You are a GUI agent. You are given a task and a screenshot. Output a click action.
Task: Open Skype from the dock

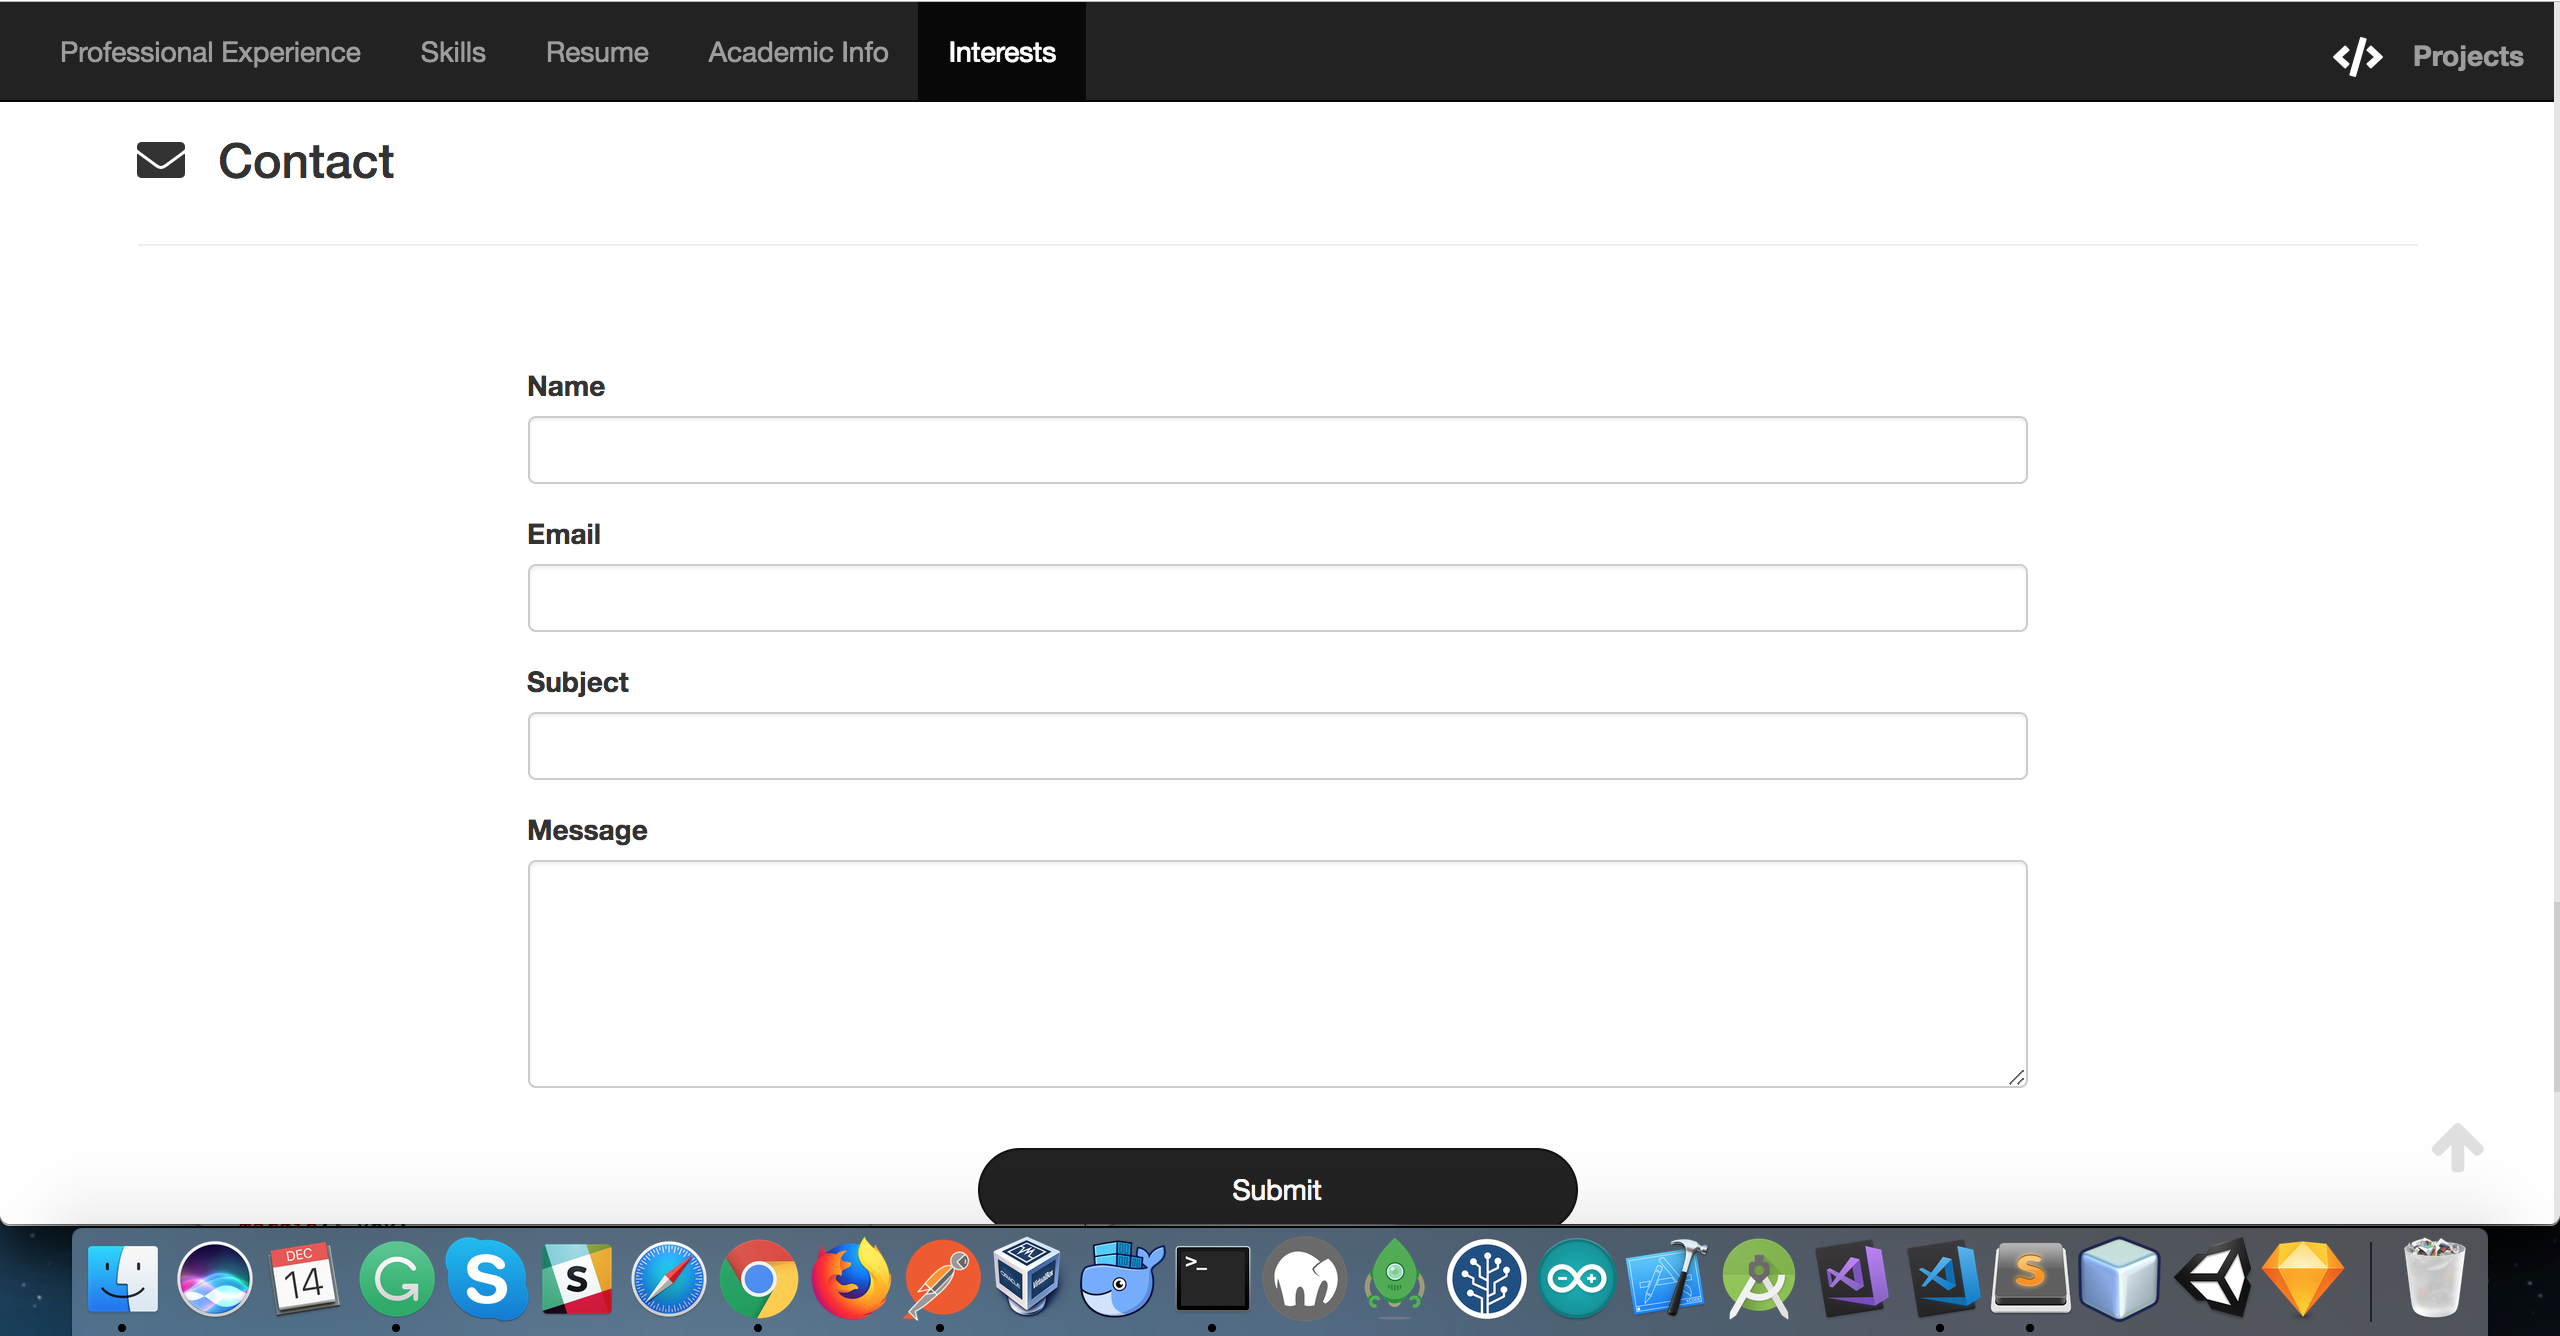486,1279
